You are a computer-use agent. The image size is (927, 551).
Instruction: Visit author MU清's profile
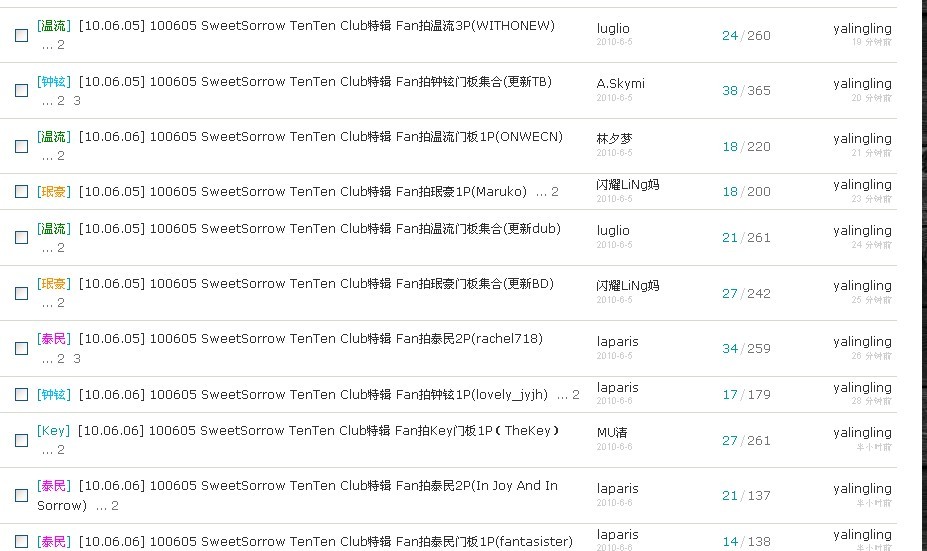(x=612, y=433)
